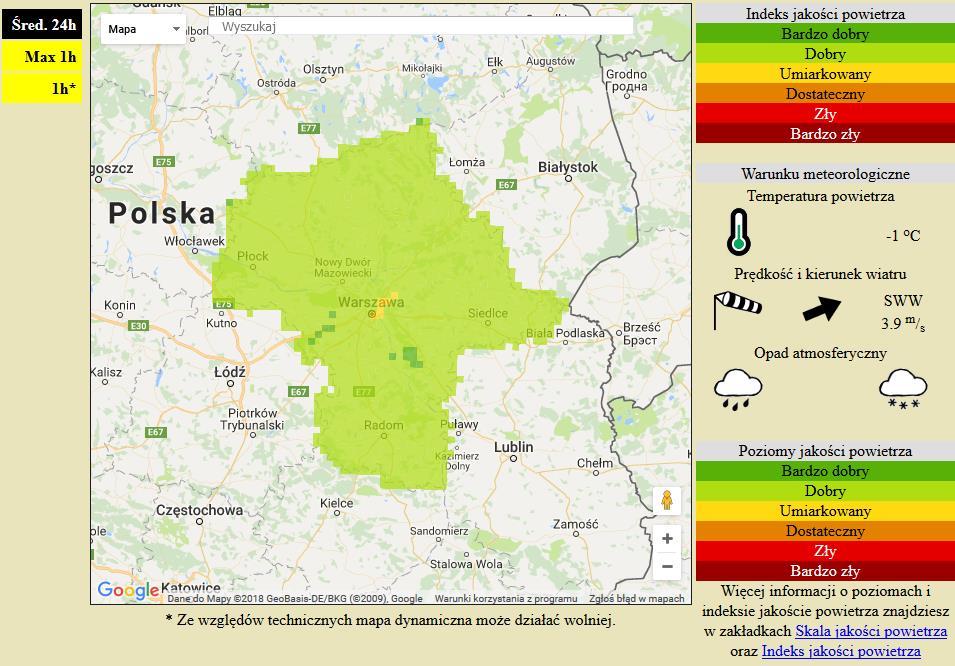The width and height of the screenshot is (955, 666).
Task: Click the Płock city label
Action: click(253, 256)
